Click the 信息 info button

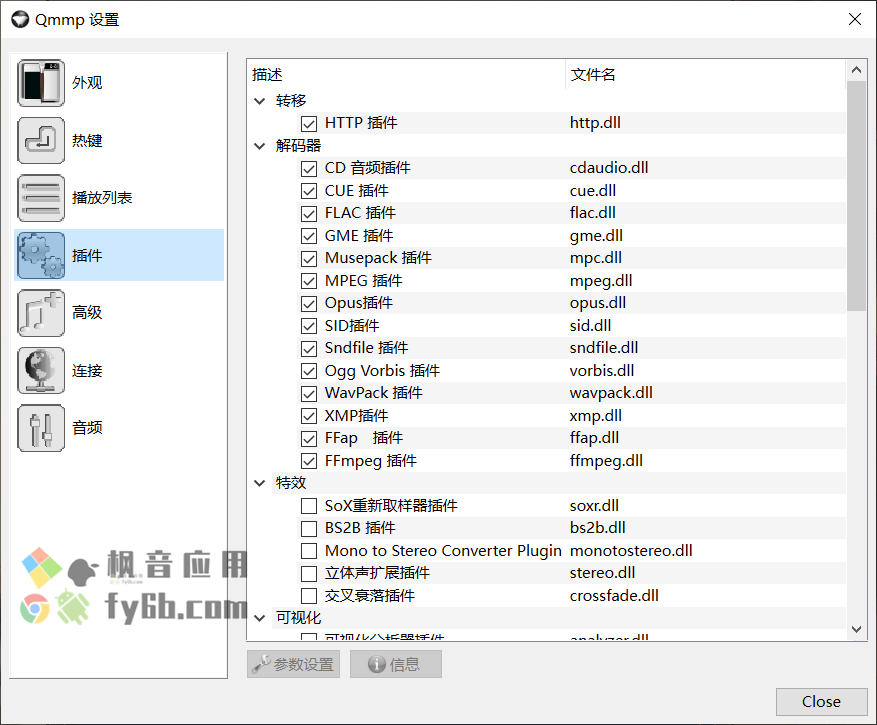pos(395,664)
